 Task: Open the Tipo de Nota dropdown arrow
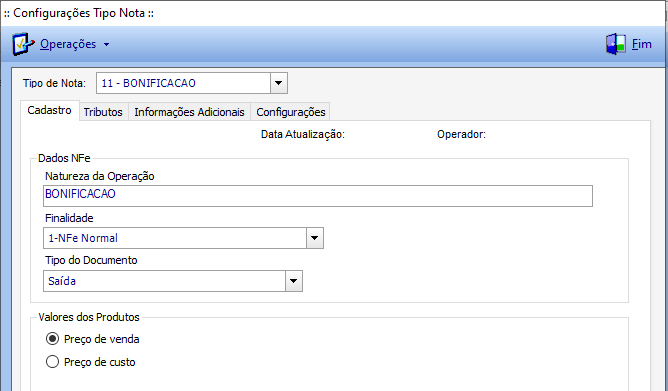pos(279,83)
